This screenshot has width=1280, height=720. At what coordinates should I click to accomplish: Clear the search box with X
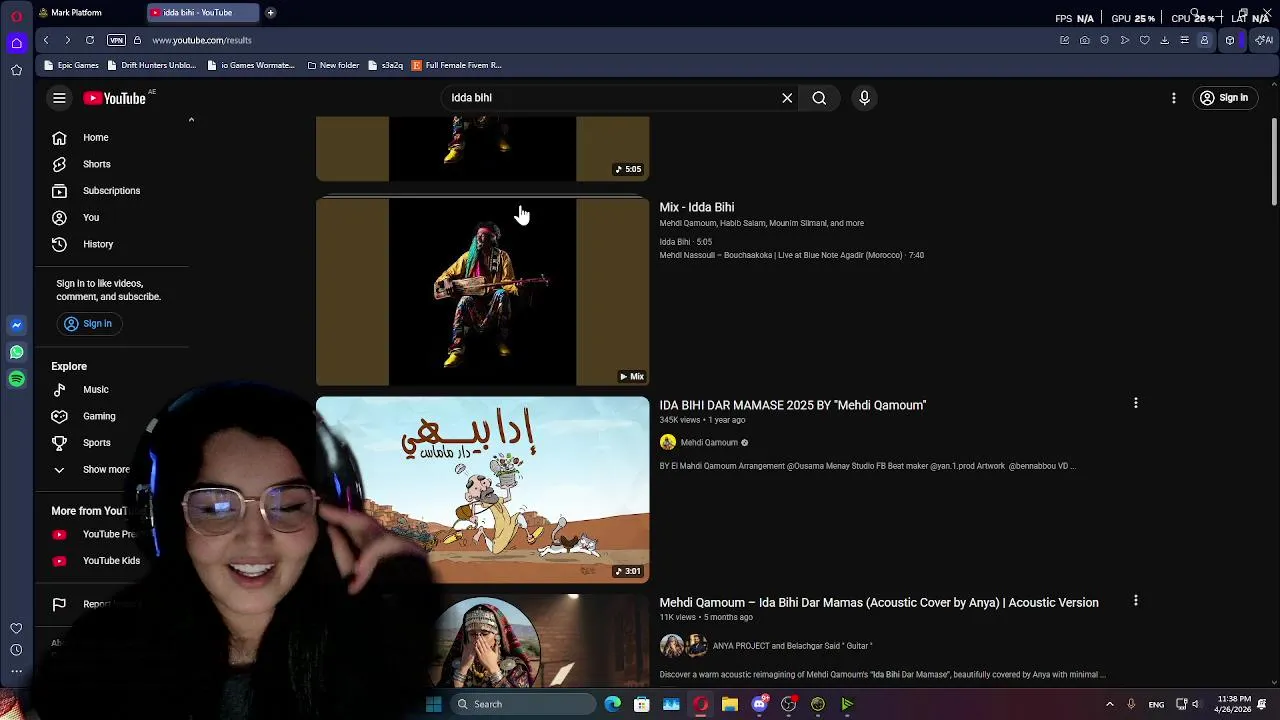click(x=787, y=98)
